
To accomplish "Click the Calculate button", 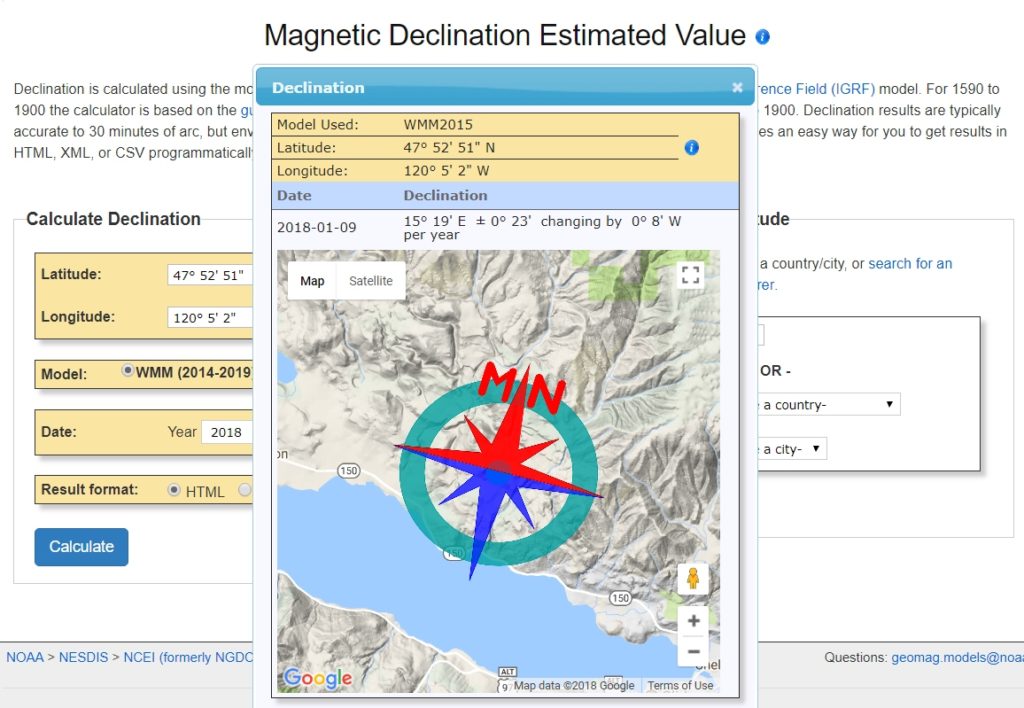I will (80, 547).
